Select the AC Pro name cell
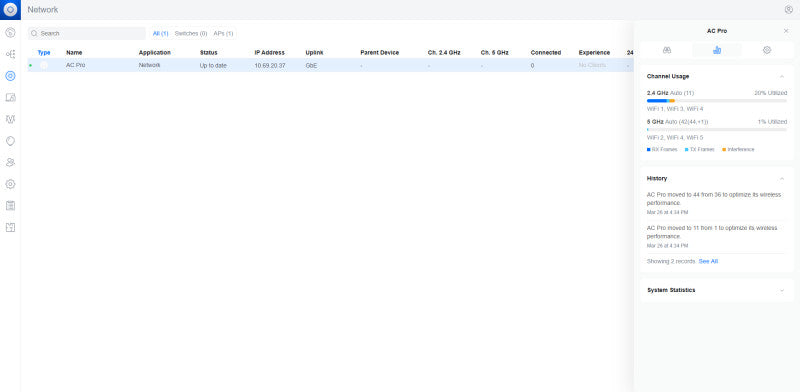The width and height of the screenshot is (800, 392). tap(76, 65)
